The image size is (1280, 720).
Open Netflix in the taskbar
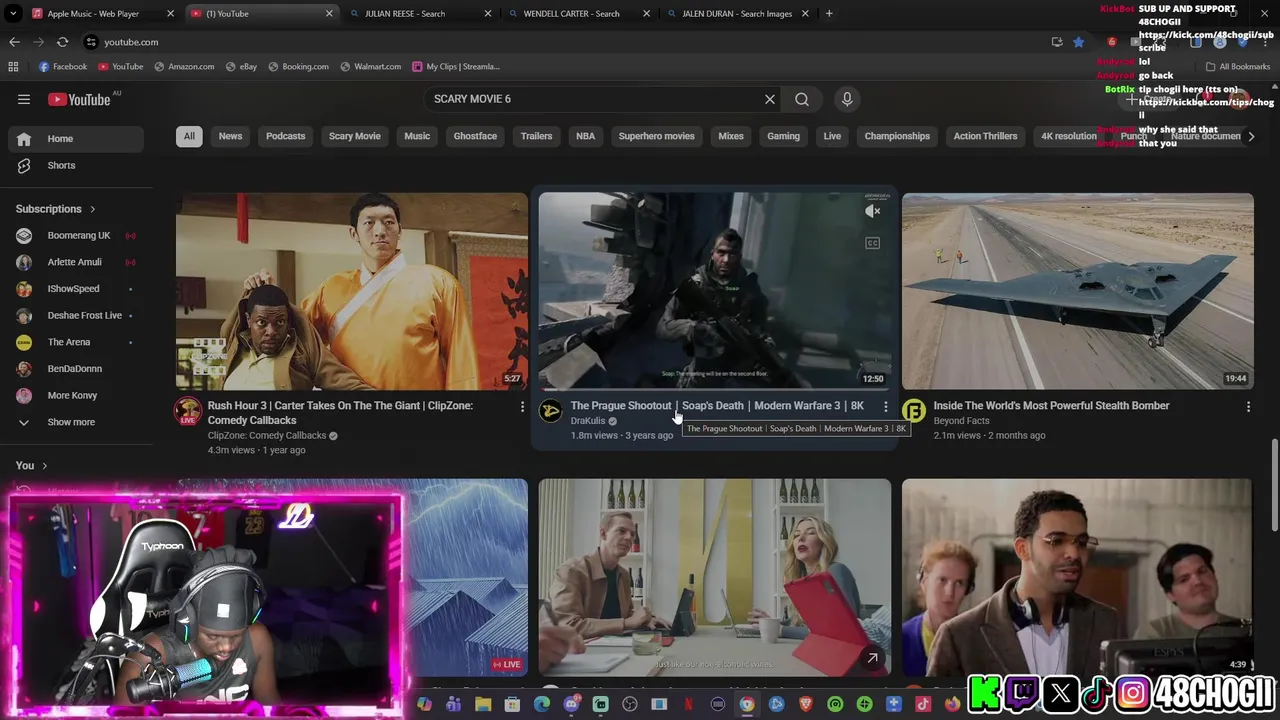click(688, 705)
